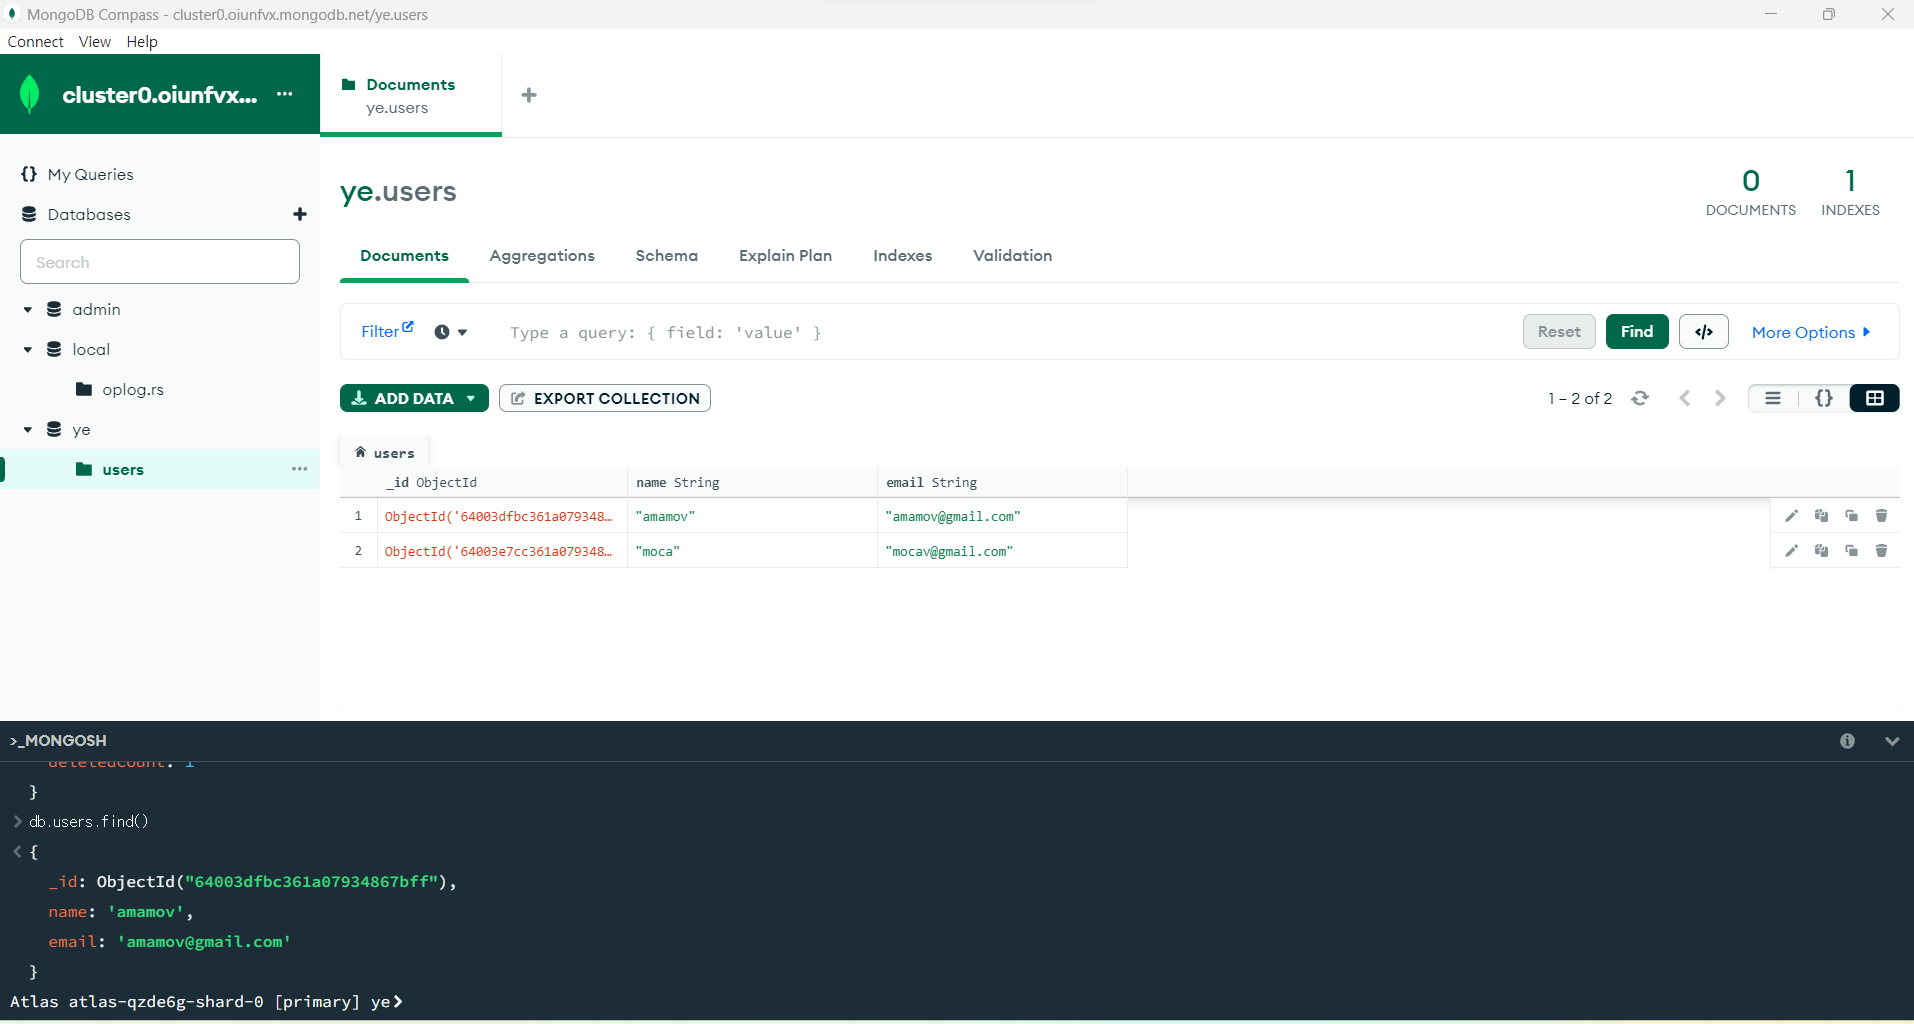The width and height of the screenshot is (1914, 1024).
Task: Select the "amamov" name cell
Action: tap(752, 516)
